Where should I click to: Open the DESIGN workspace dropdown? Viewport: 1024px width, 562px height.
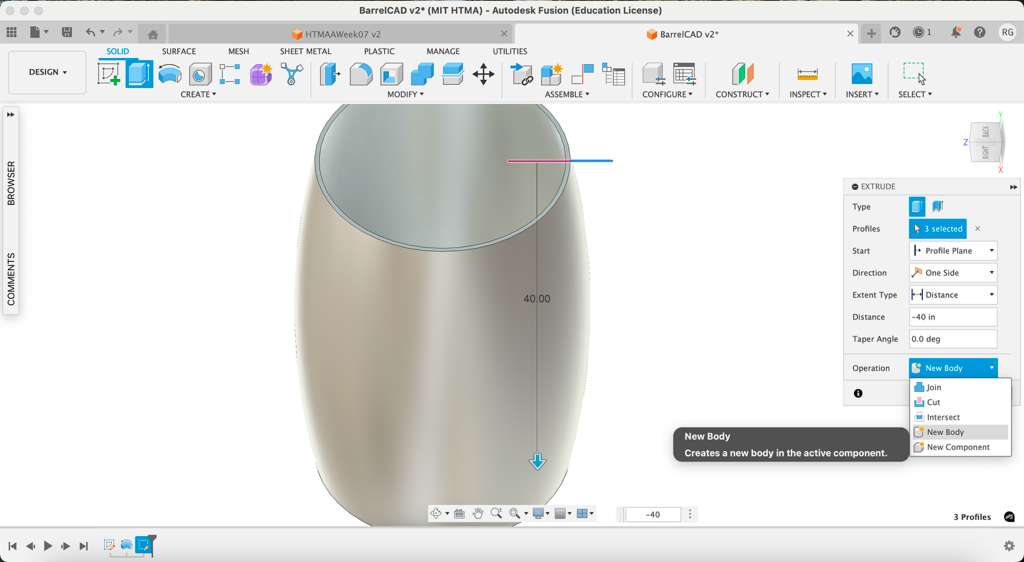47,72
